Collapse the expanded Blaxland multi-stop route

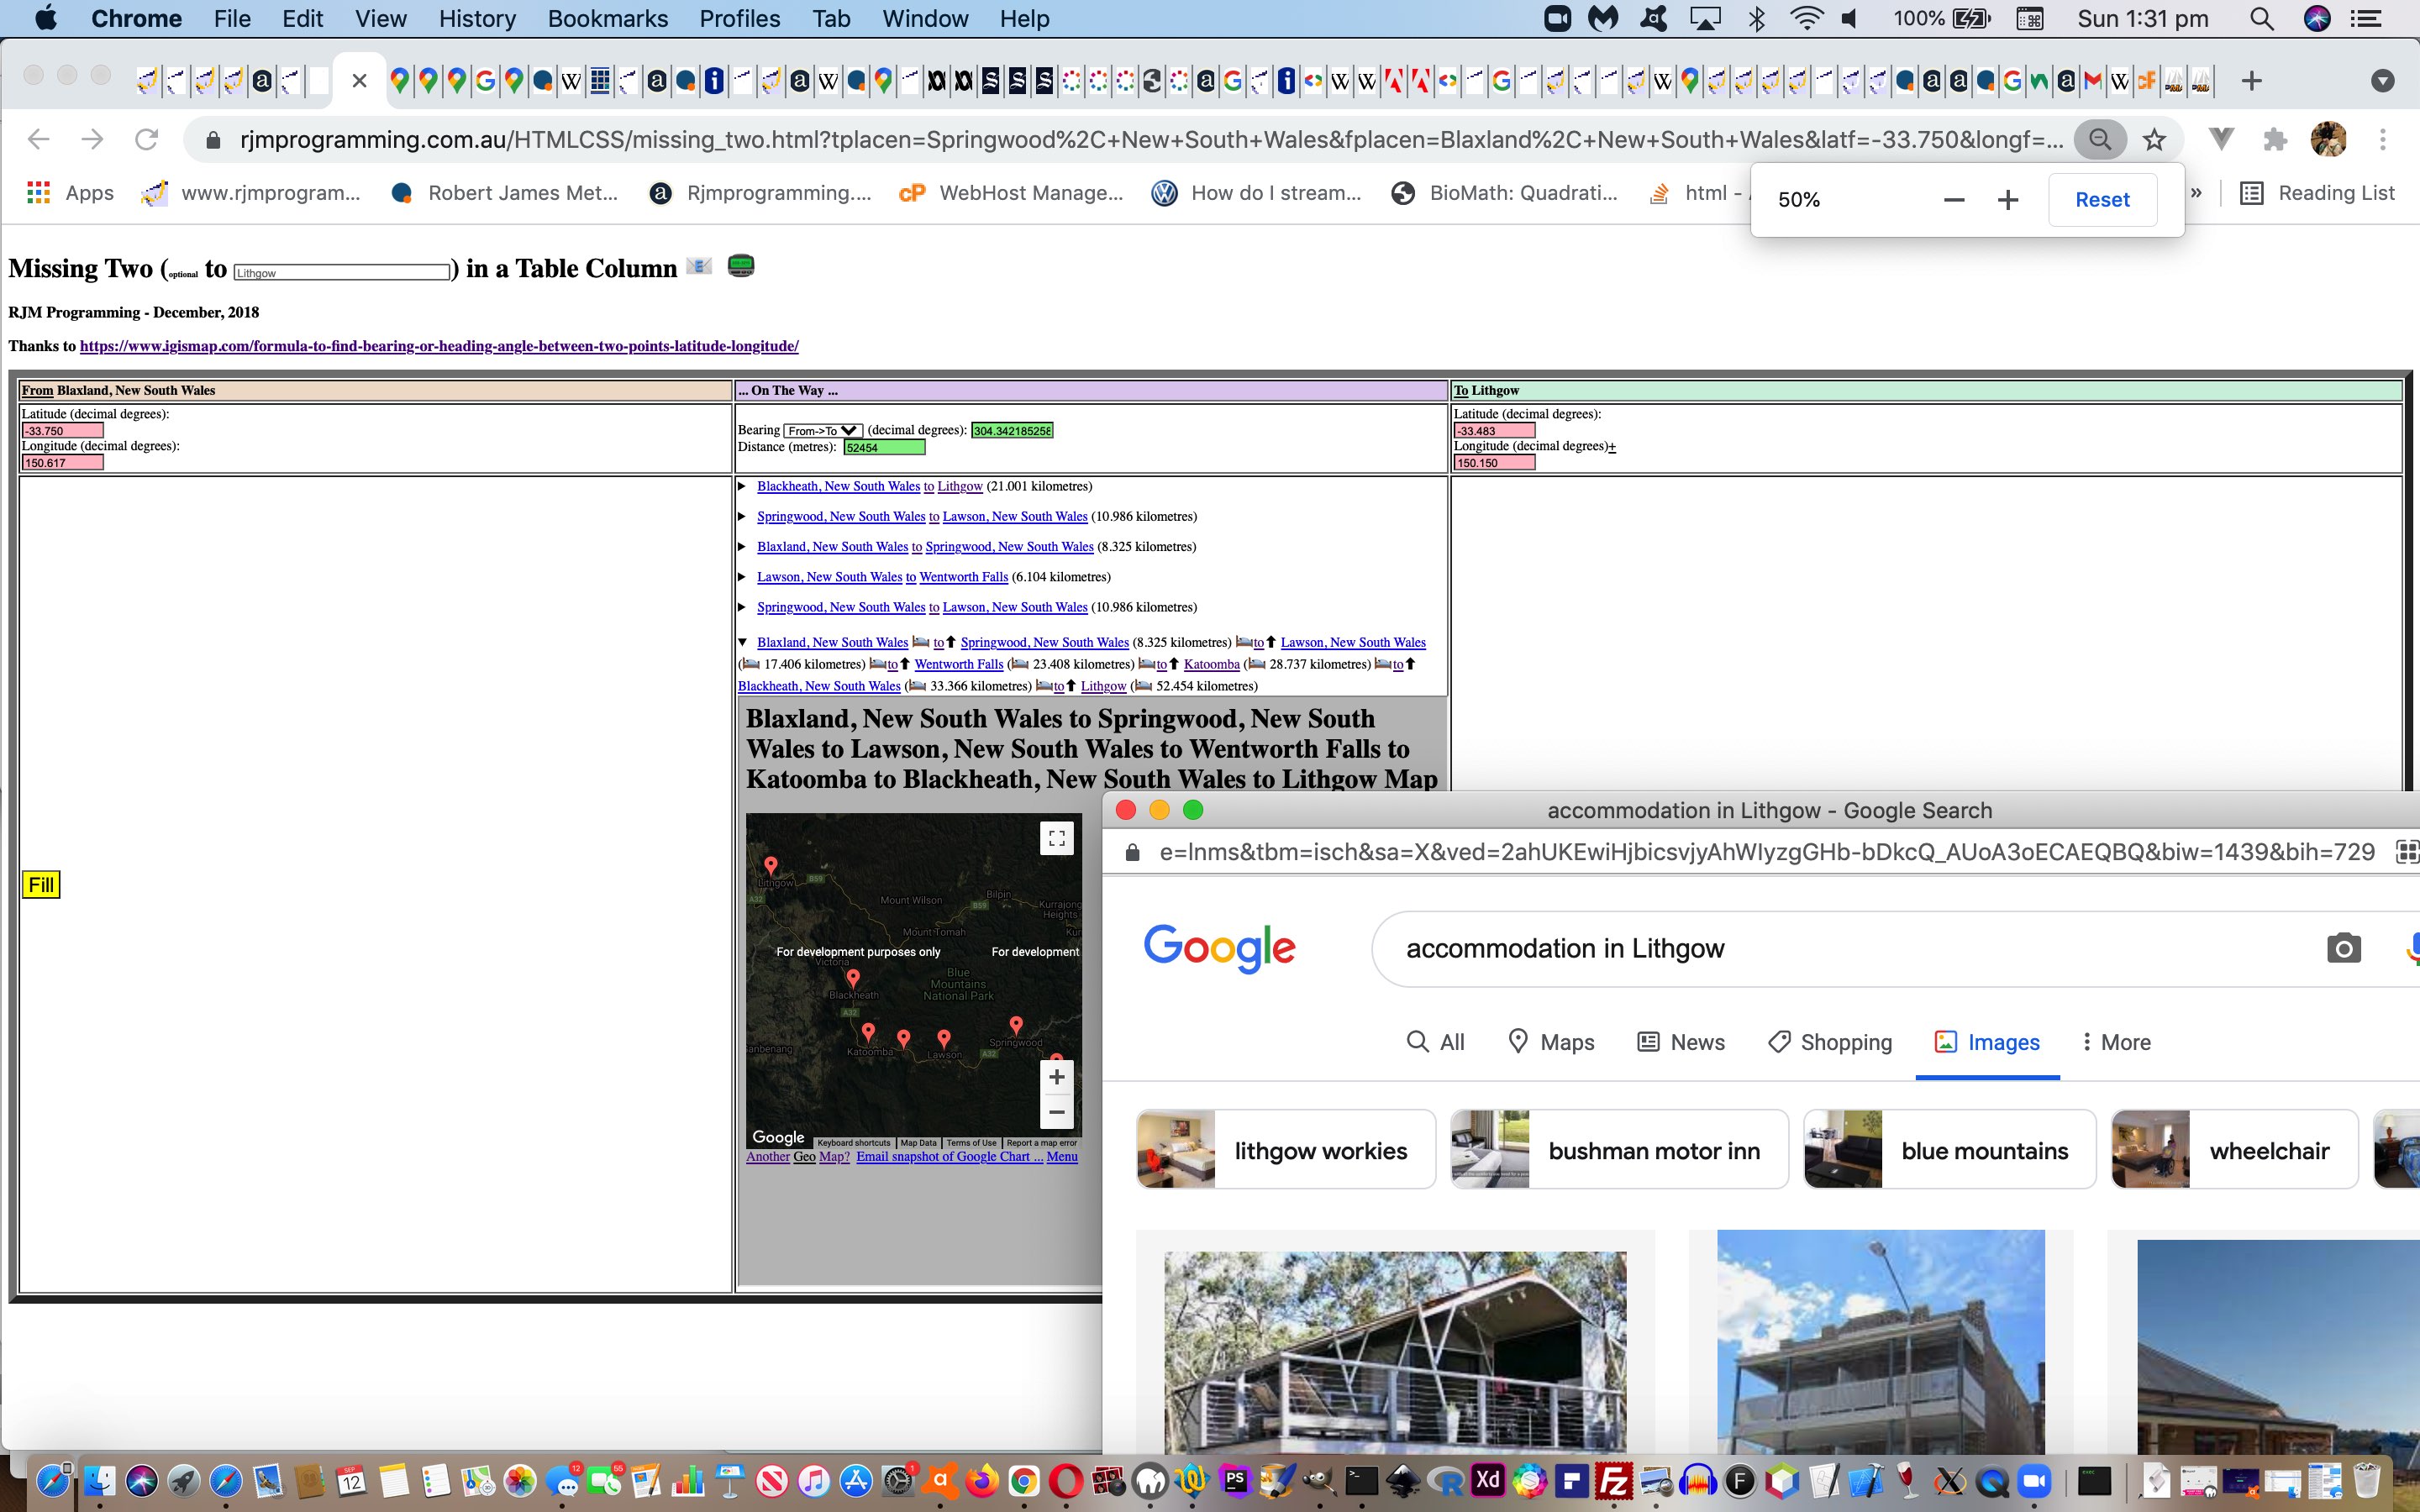pyautogui.click(x=742, y=642)
